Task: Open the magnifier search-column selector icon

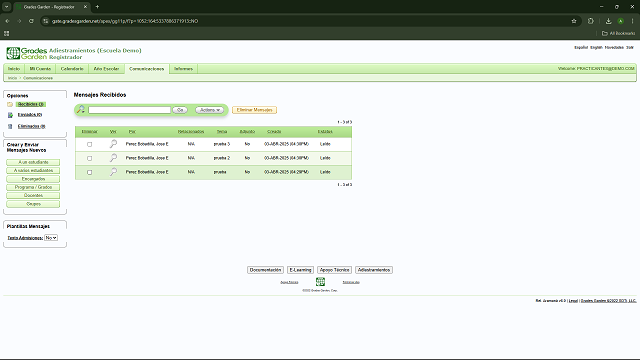Action: pos(81,109)
